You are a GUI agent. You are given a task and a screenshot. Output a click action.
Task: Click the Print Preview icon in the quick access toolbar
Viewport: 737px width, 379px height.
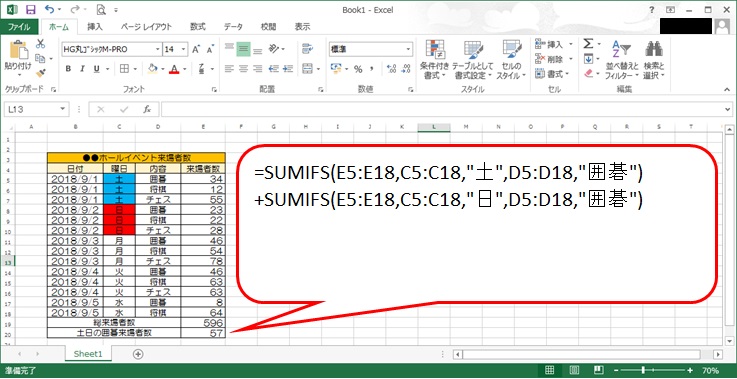[x=101, y=9]
